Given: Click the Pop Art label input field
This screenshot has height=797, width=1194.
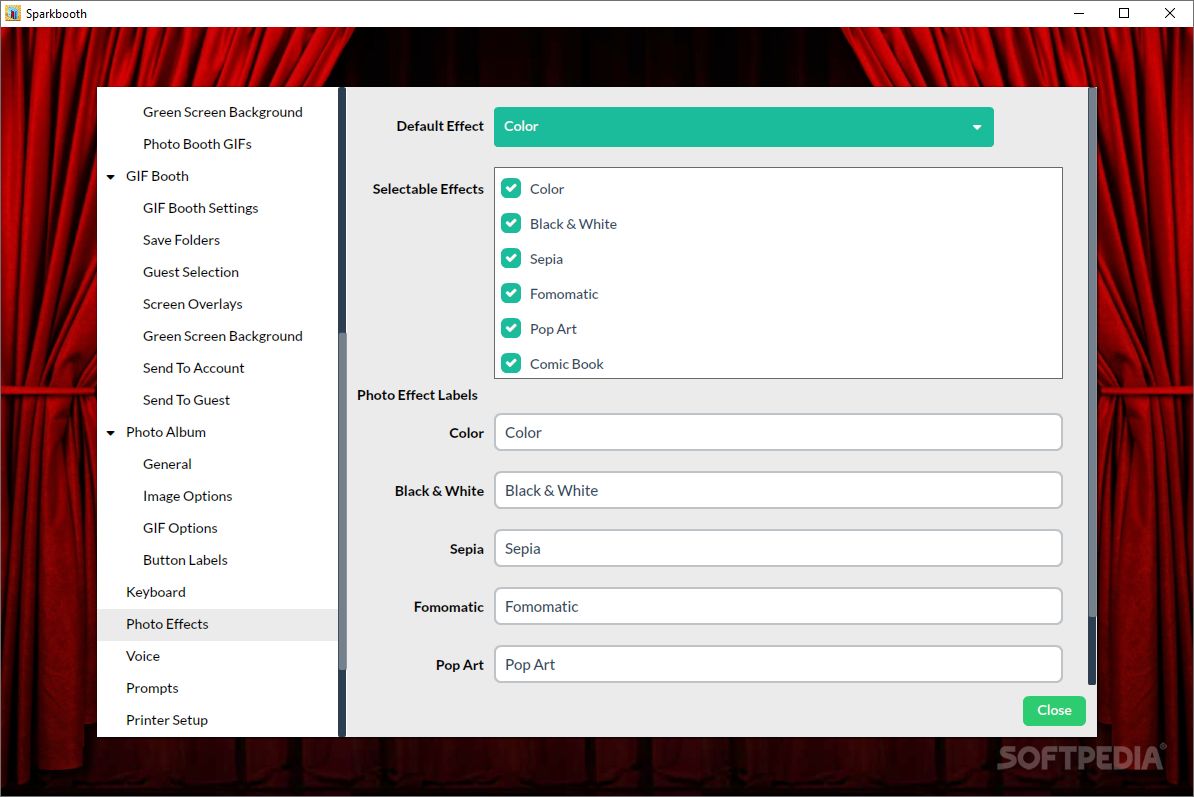Looking at the screenshot, I should point(777,664).
